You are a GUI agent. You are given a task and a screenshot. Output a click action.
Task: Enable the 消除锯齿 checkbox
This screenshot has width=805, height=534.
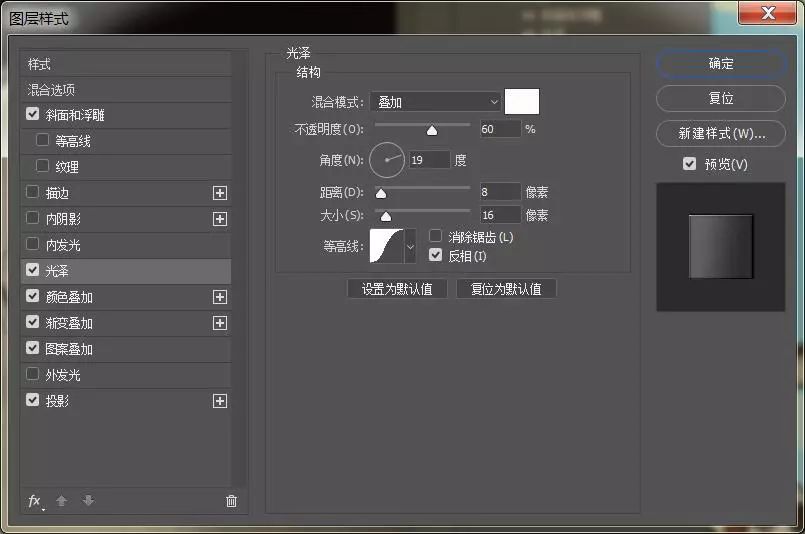[x=436, y=237]
